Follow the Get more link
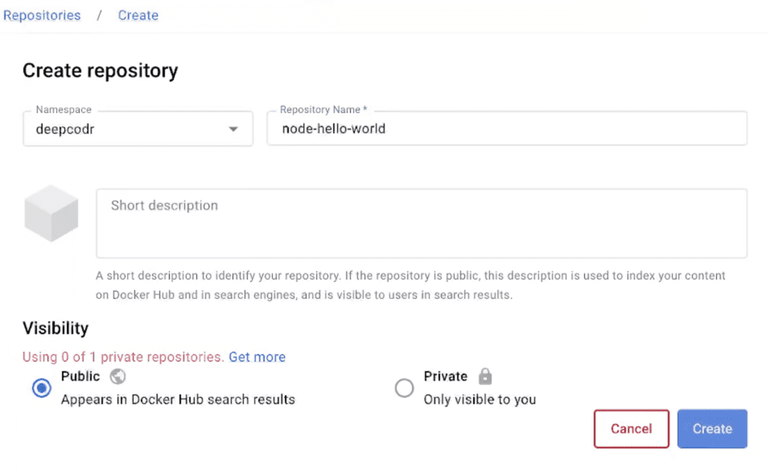 coord(257,357)
